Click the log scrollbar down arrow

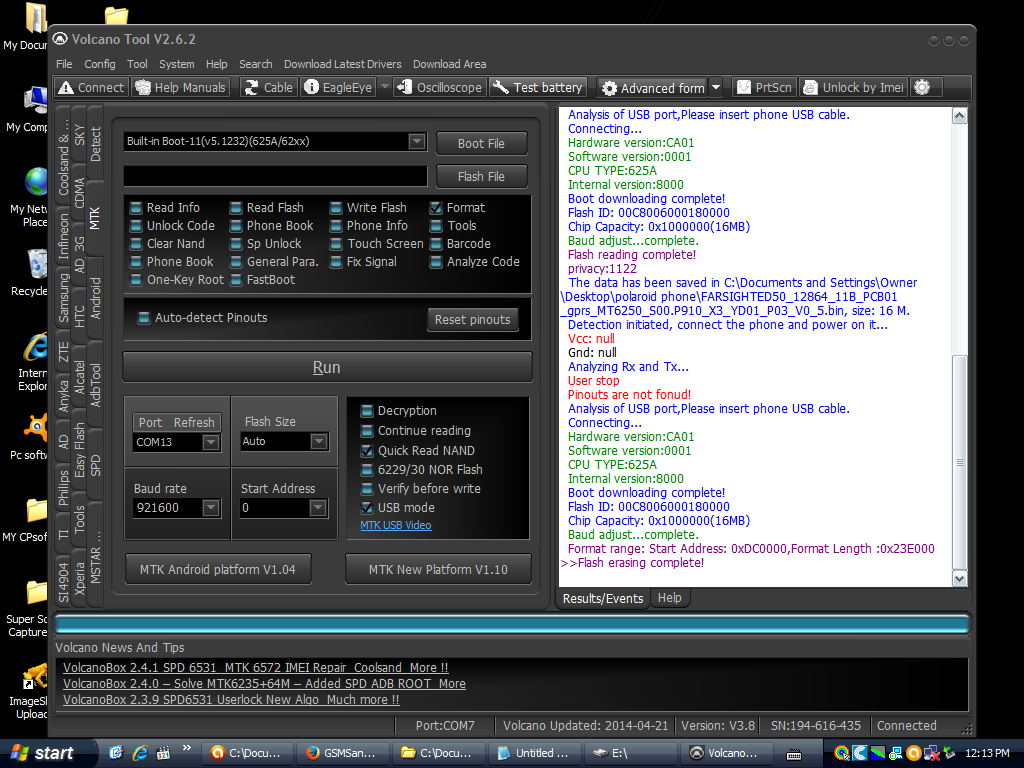(959, 579)
